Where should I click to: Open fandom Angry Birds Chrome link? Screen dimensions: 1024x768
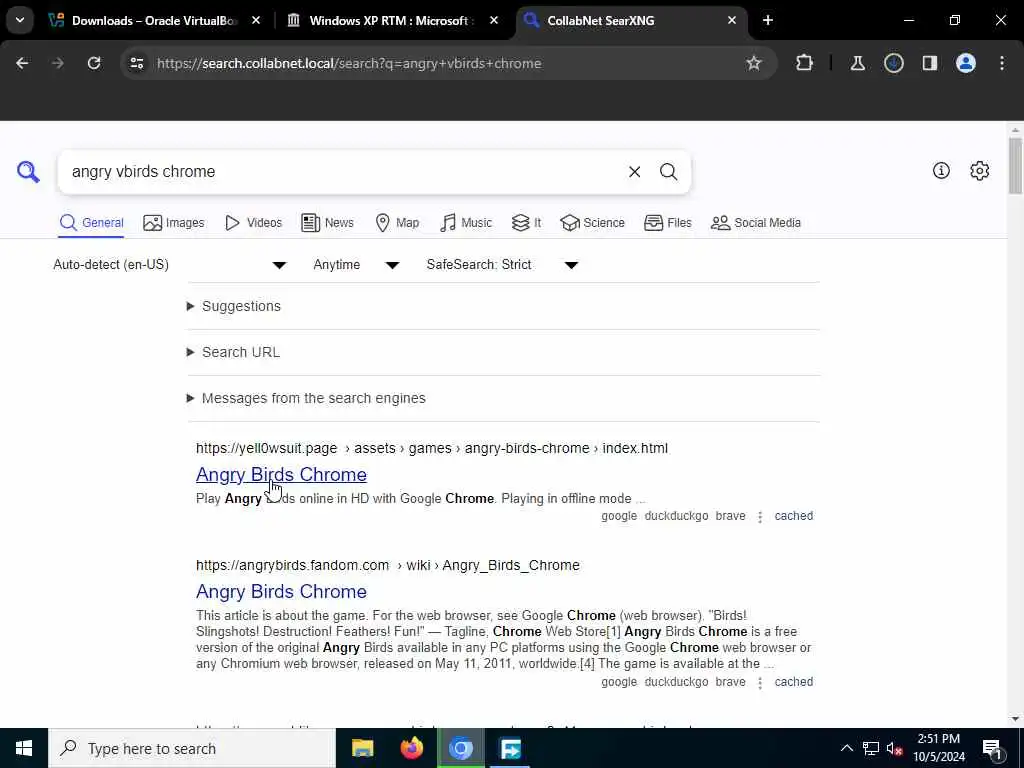[x=281, y=592]
